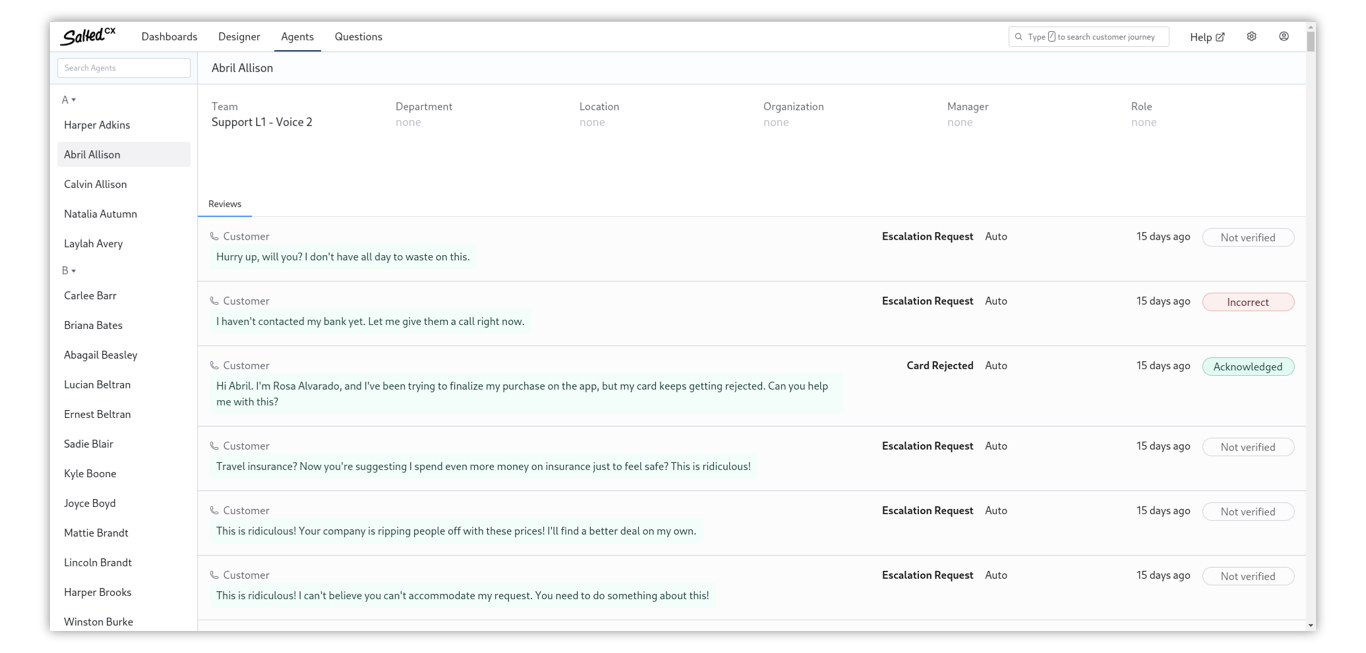The height and width of the screenshot is (653, 1366).
Task: Open the Dashboards menu
Action: [x=169, y=37]
